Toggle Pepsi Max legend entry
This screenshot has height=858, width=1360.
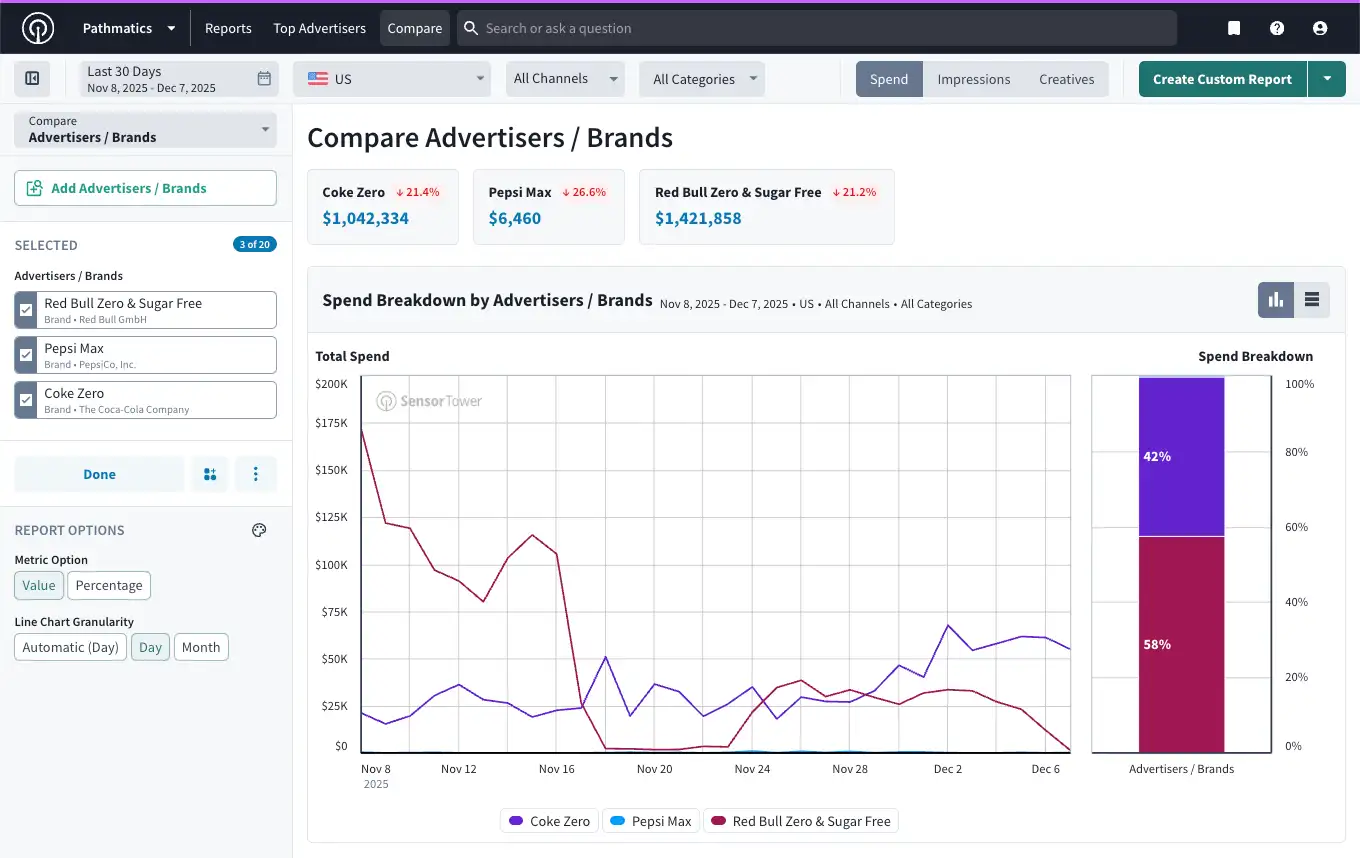pyautogui.click(x=651, y=821)
